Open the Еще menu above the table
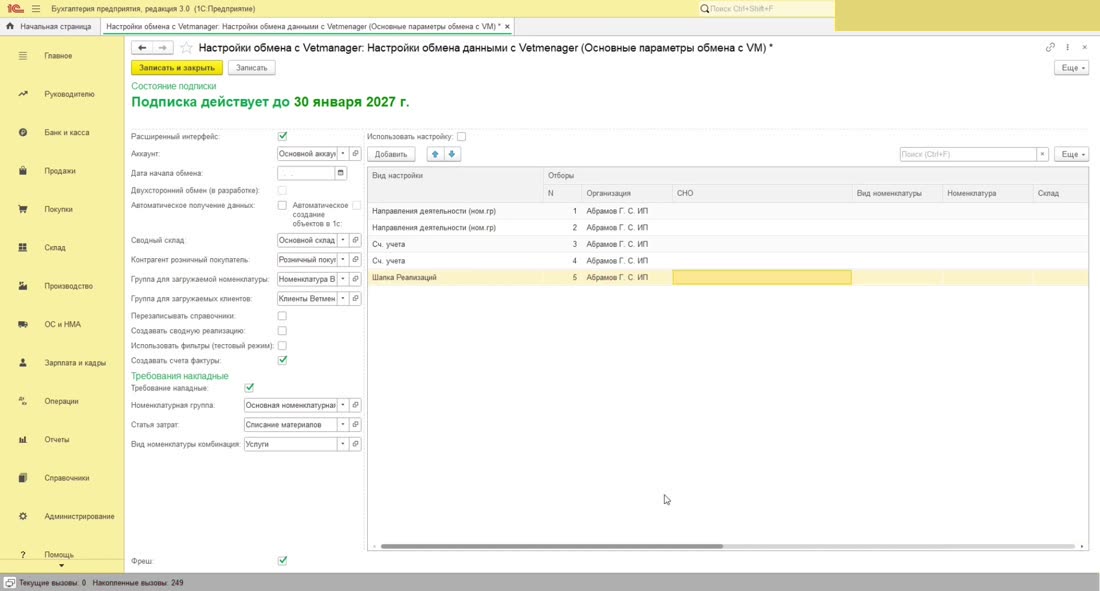Screen dimensions: 1100x591 tap(1071, 154)
